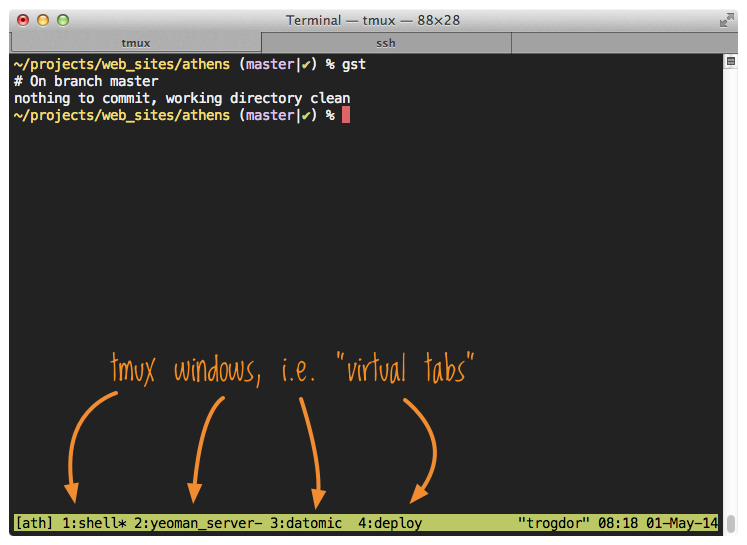Click the red cursor block at the prompt

pos(346,115)
